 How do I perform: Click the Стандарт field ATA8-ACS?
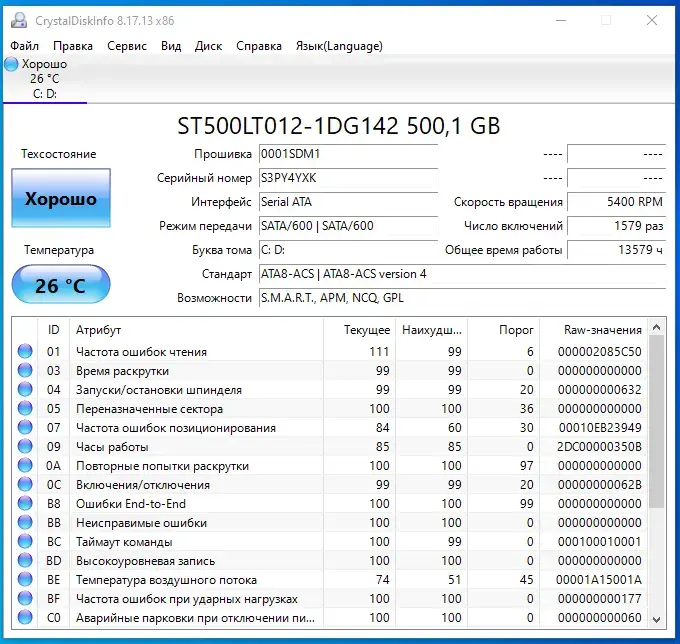click(x=462, y=274)
